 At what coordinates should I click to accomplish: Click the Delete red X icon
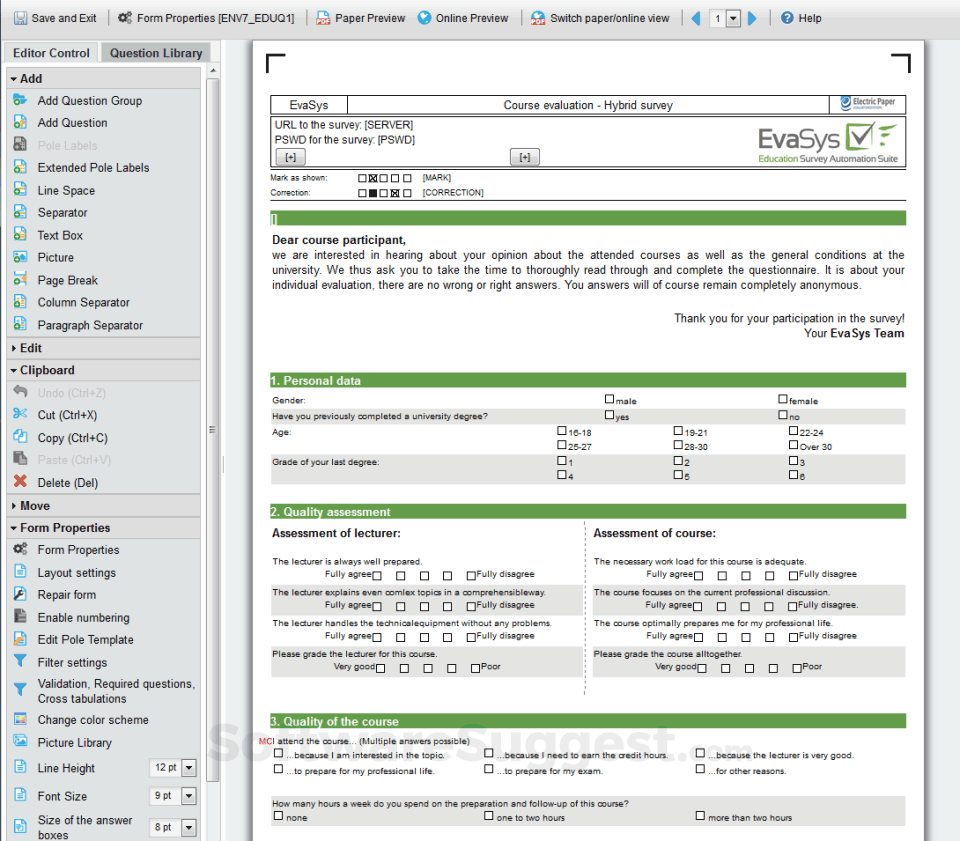tap(20, 482)
